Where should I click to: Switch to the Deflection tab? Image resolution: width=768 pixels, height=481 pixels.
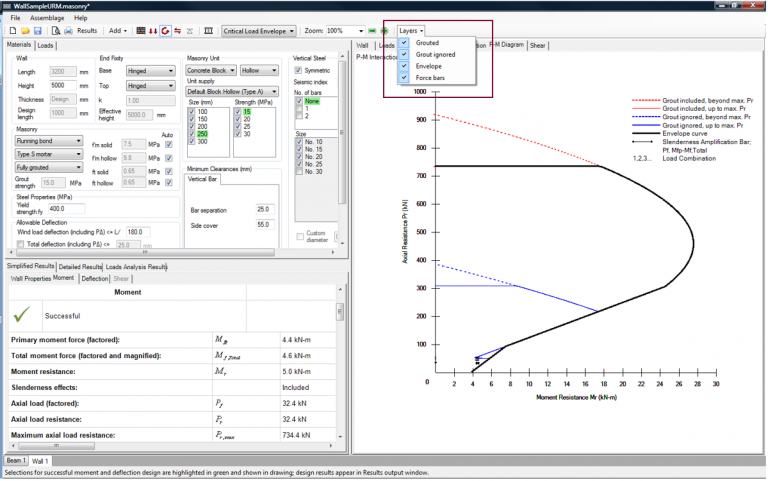95,279
